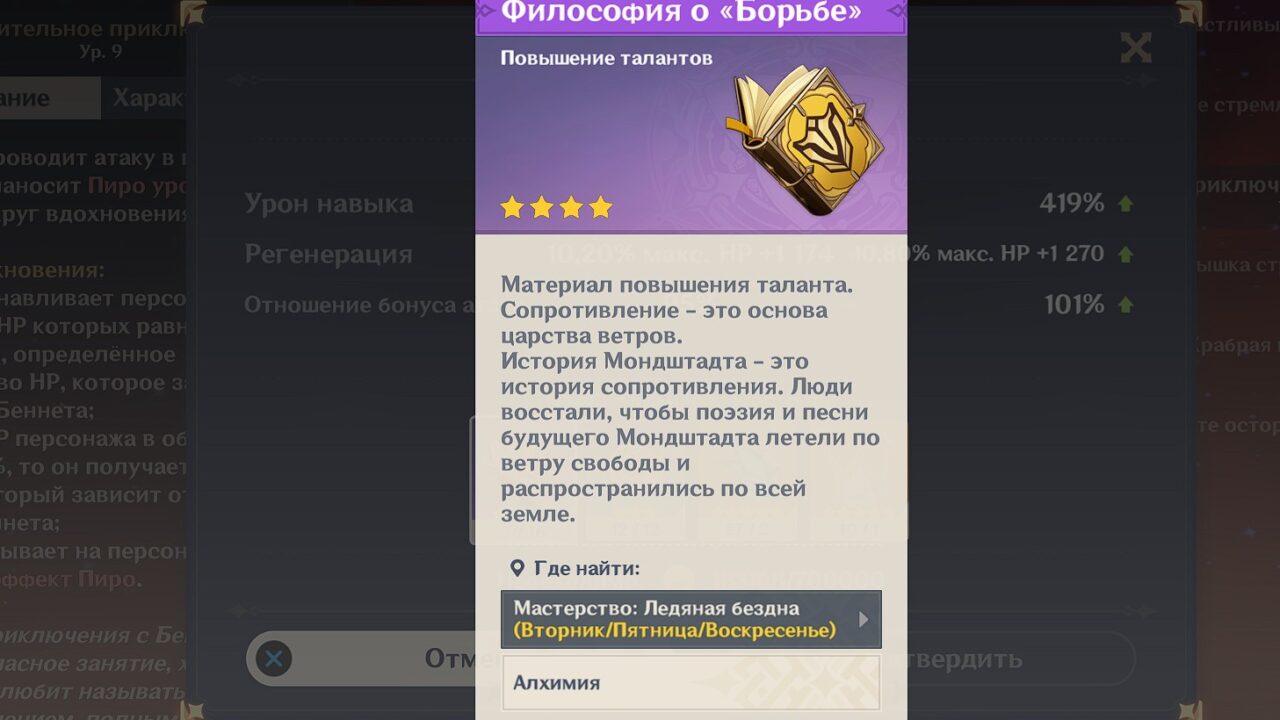The width and height of the screenshot is (1280, 720).
Task: Click the four-star rarity rating
Action: click(x=556, y=207)
